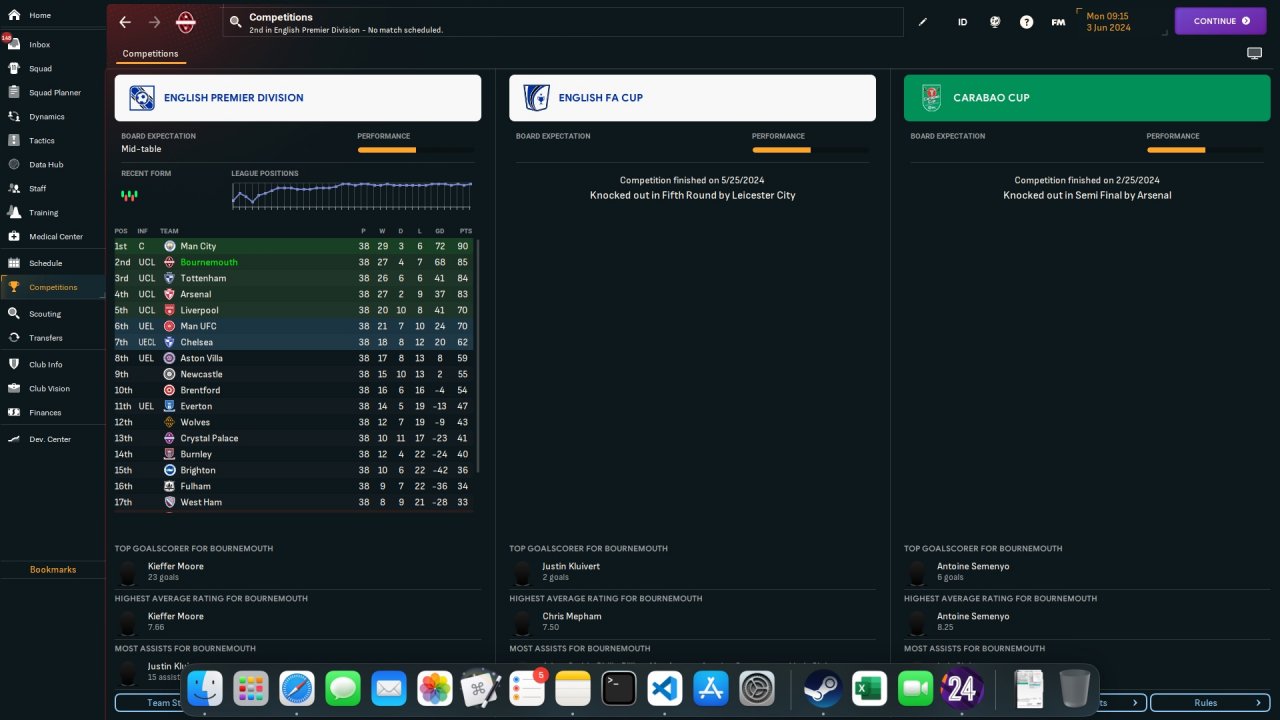1280x720 pixels.
Task: Open Data Hub in the sidebar
Action: coord(53,165)
